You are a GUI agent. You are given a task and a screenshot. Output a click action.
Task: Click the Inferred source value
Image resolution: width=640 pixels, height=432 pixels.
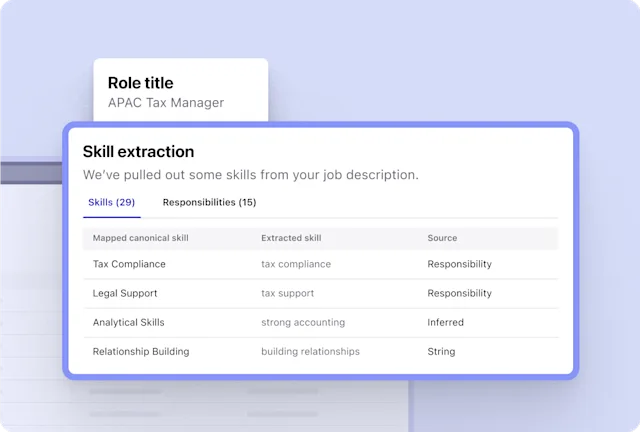point(446,323)
